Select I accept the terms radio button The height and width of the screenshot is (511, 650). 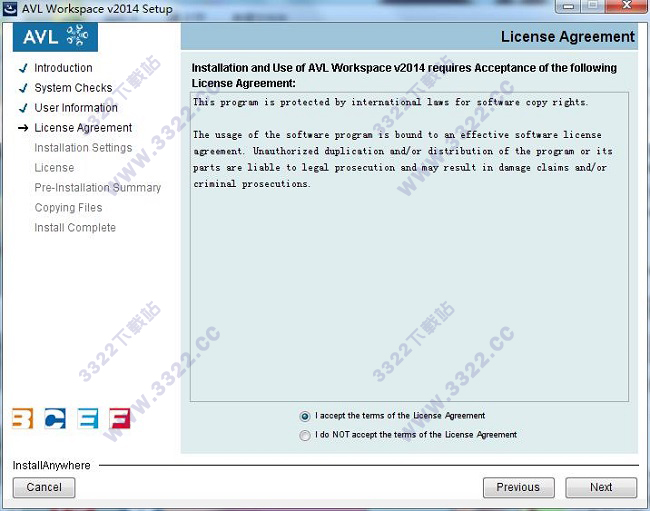pos(305,416)
